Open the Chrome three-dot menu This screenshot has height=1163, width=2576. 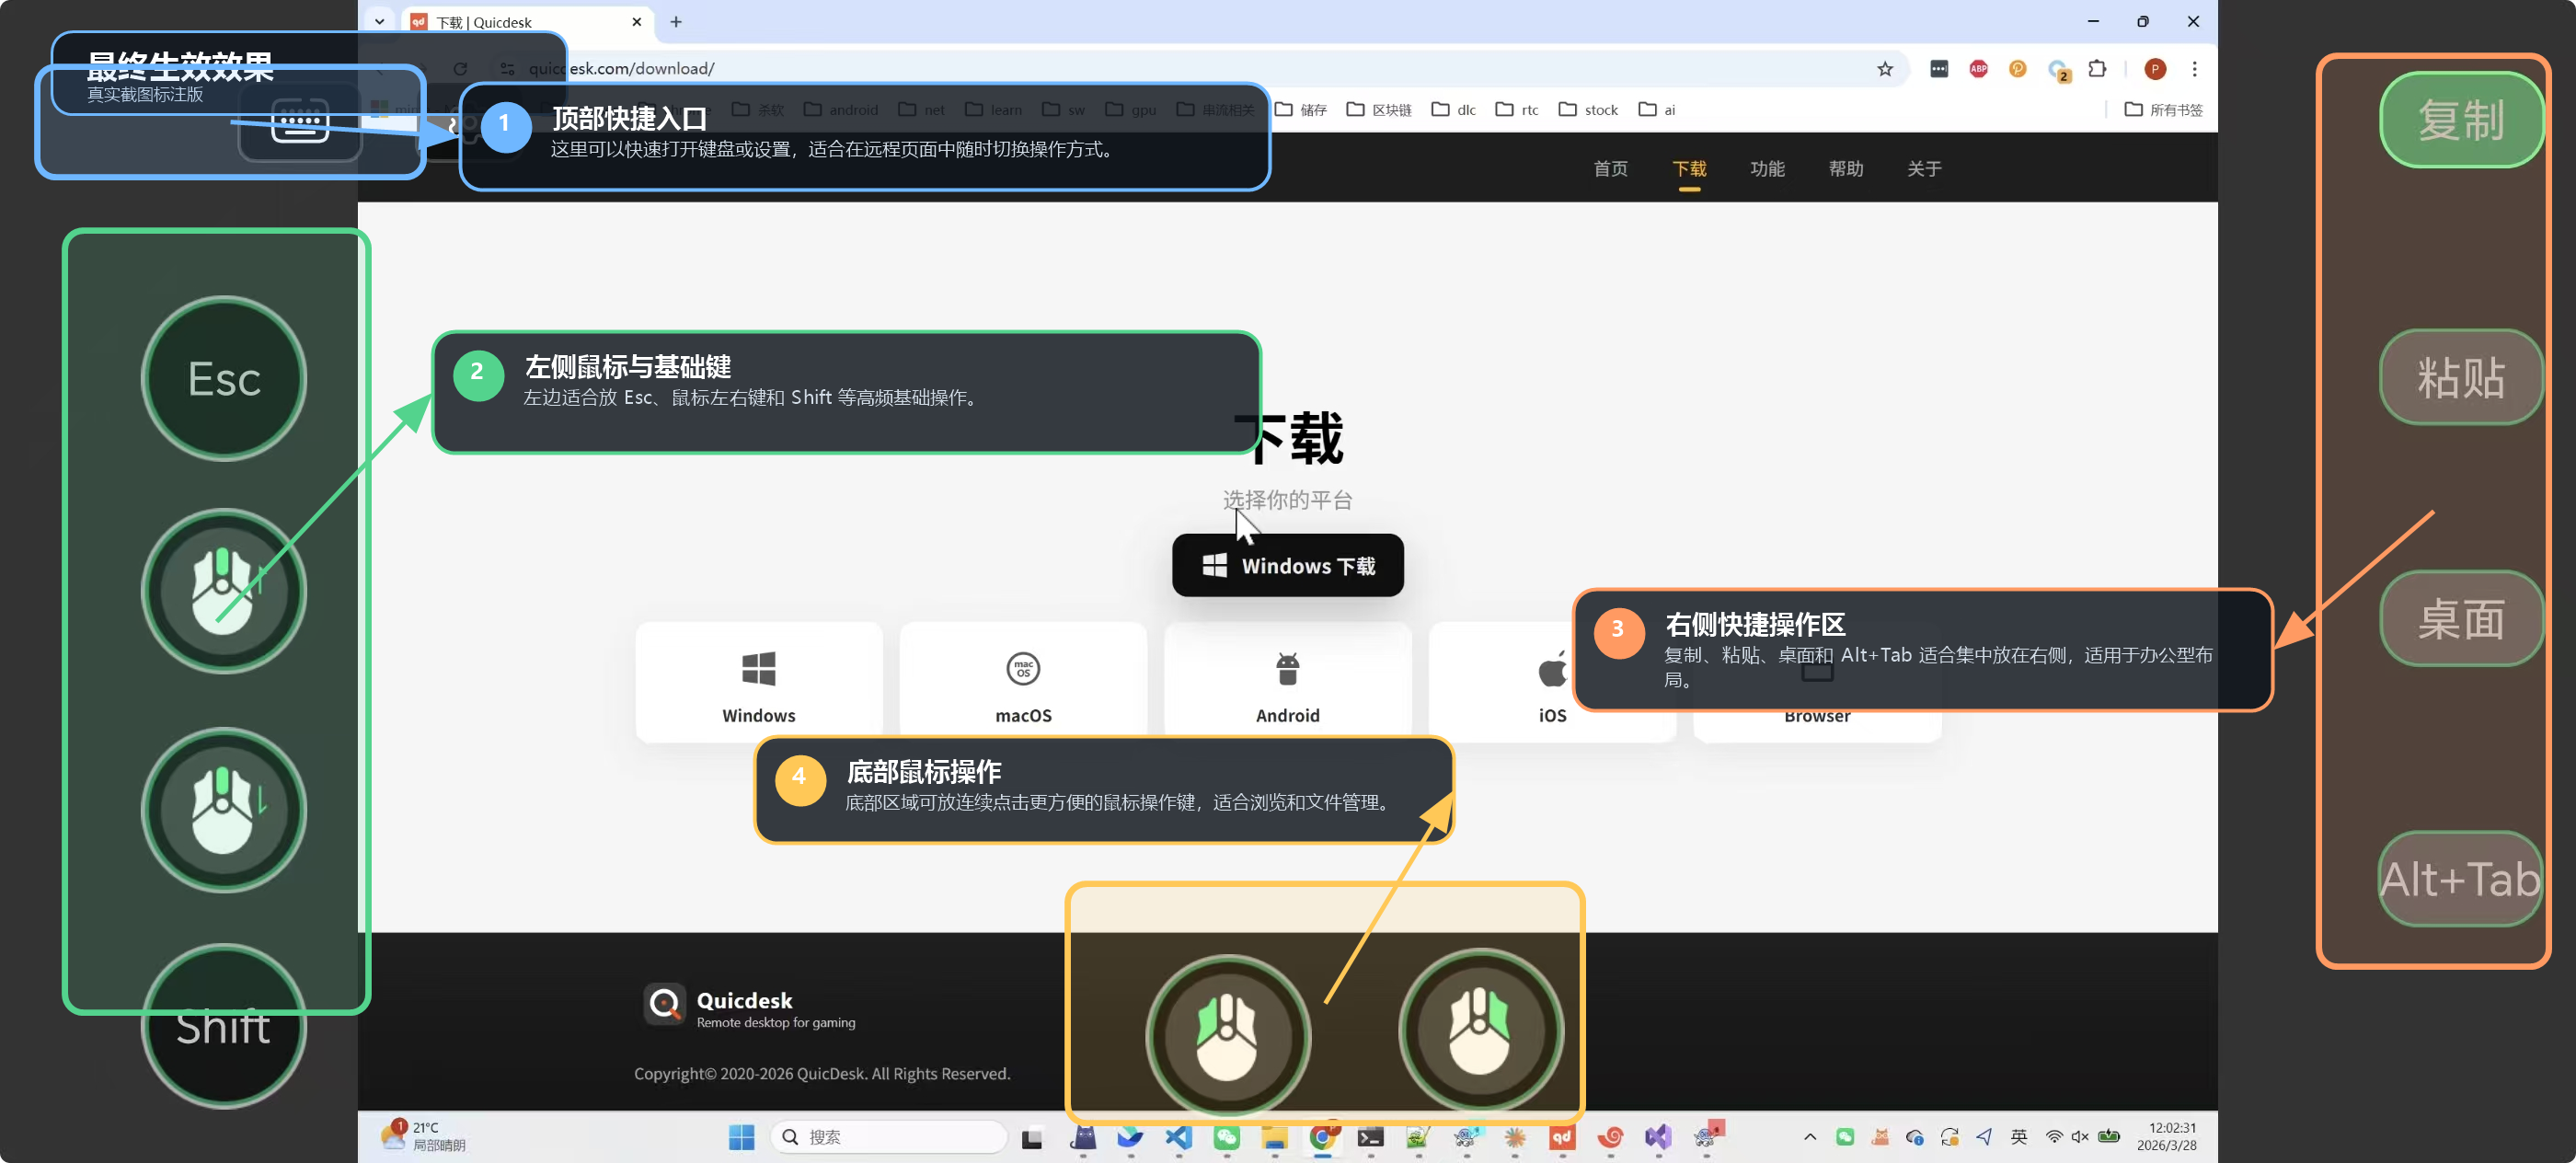tap(2195, 68)
